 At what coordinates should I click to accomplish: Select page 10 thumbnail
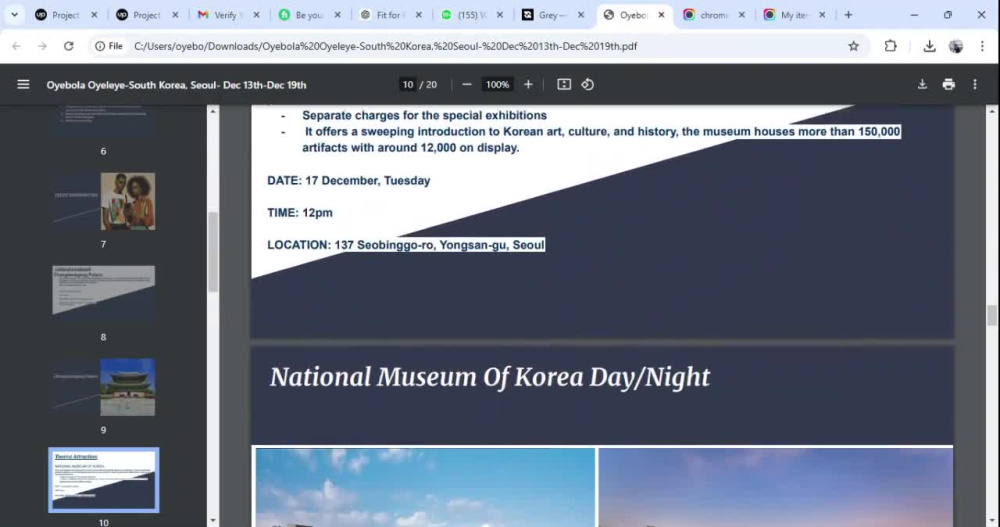pos(103,480)
